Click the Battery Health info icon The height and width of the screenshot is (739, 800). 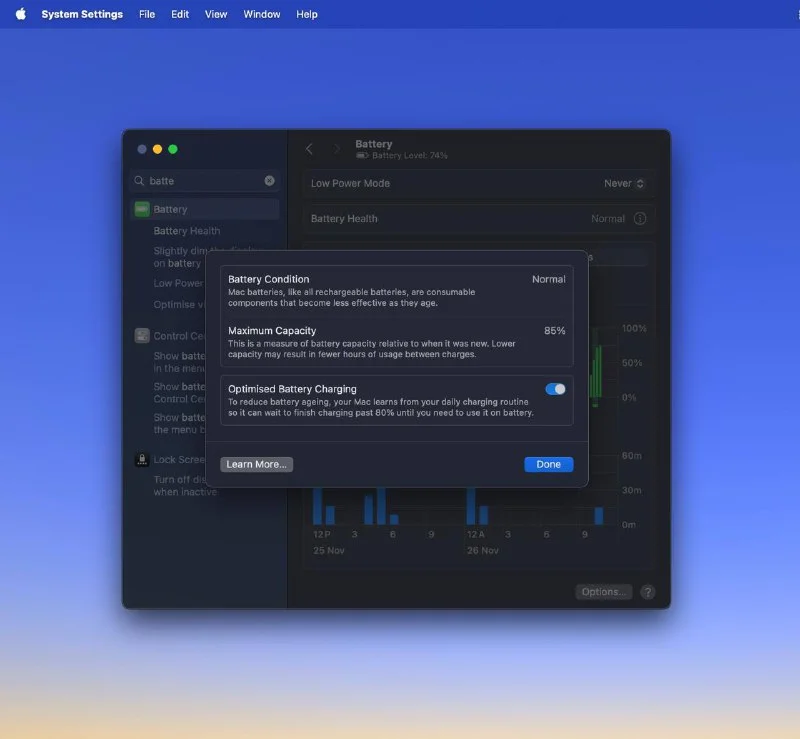[640, 219]
